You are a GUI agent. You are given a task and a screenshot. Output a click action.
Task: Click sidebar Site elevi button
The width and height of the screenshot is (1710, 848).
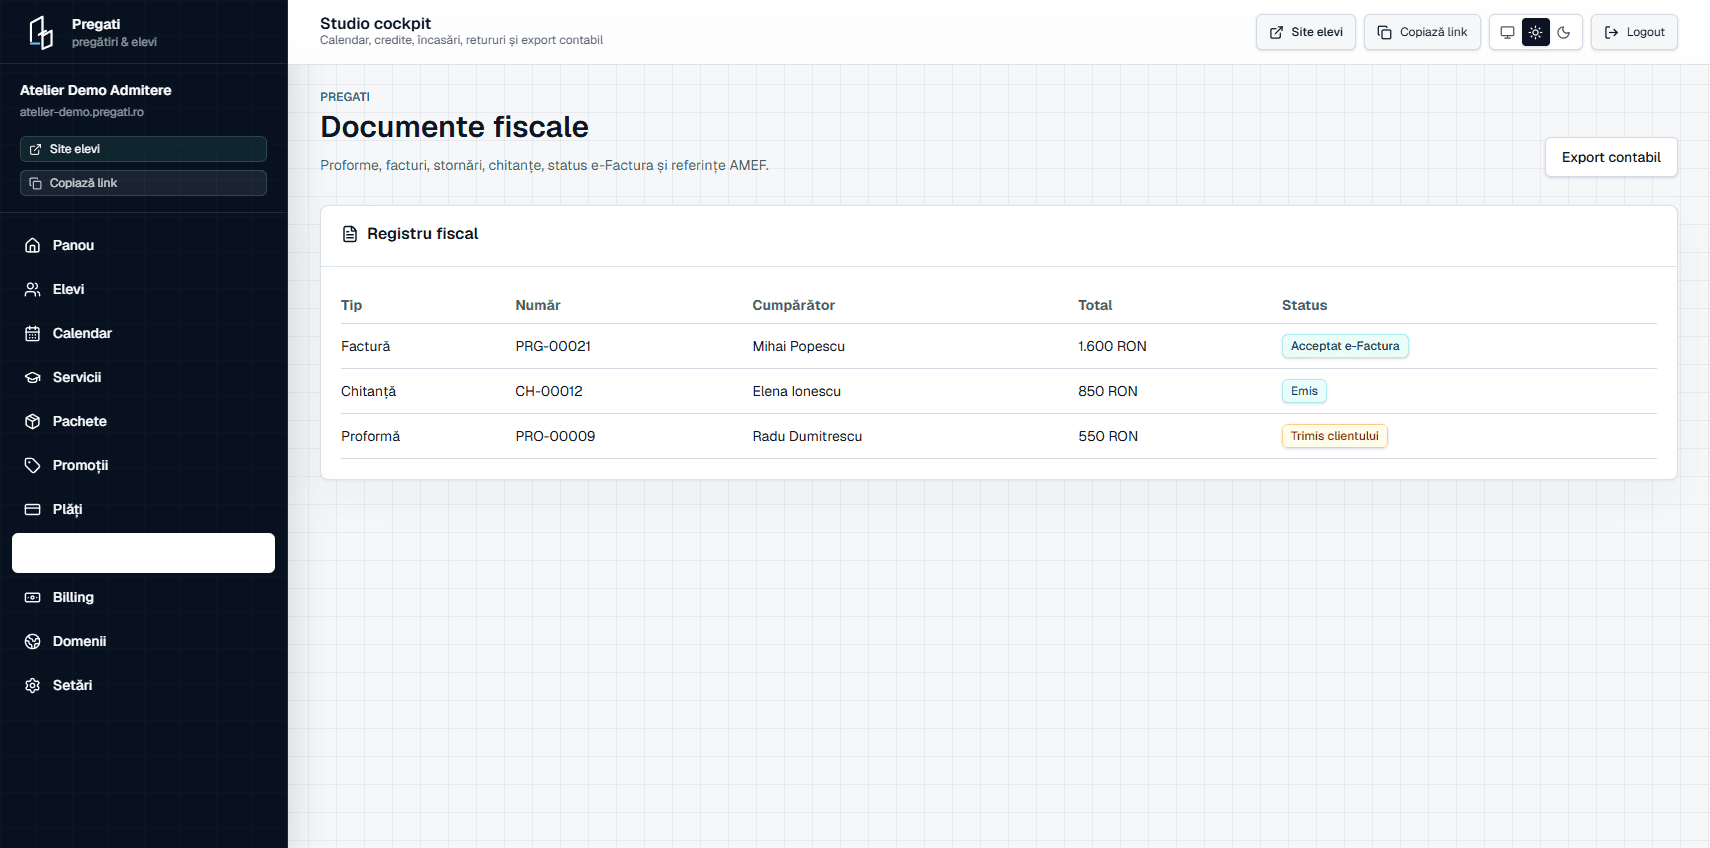tap(143, 149)
